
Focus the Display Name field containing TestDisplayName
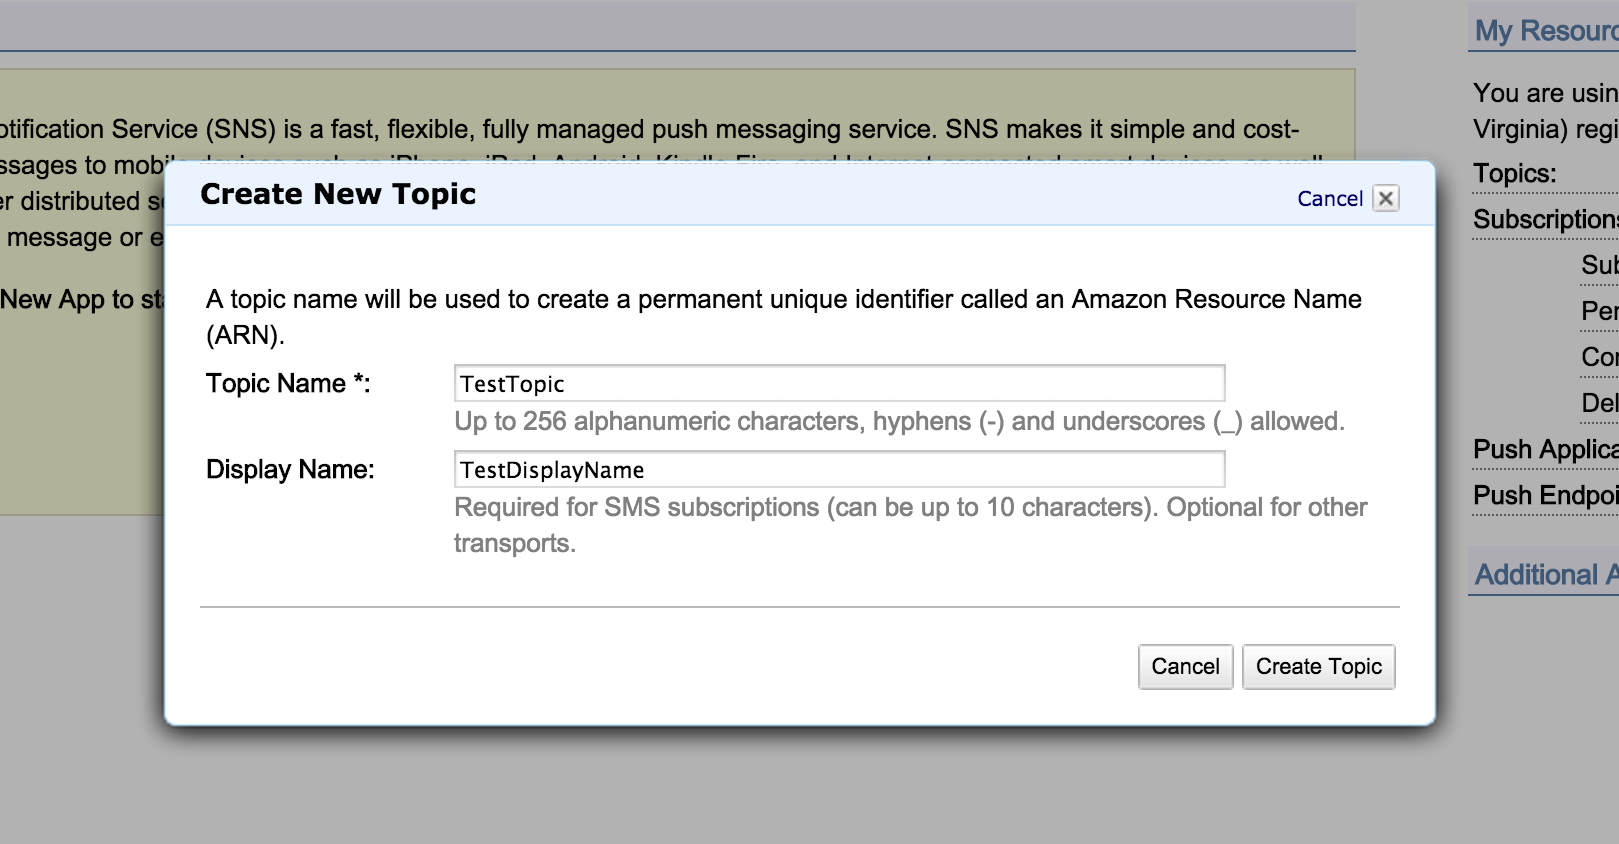[x=838, y=470]
